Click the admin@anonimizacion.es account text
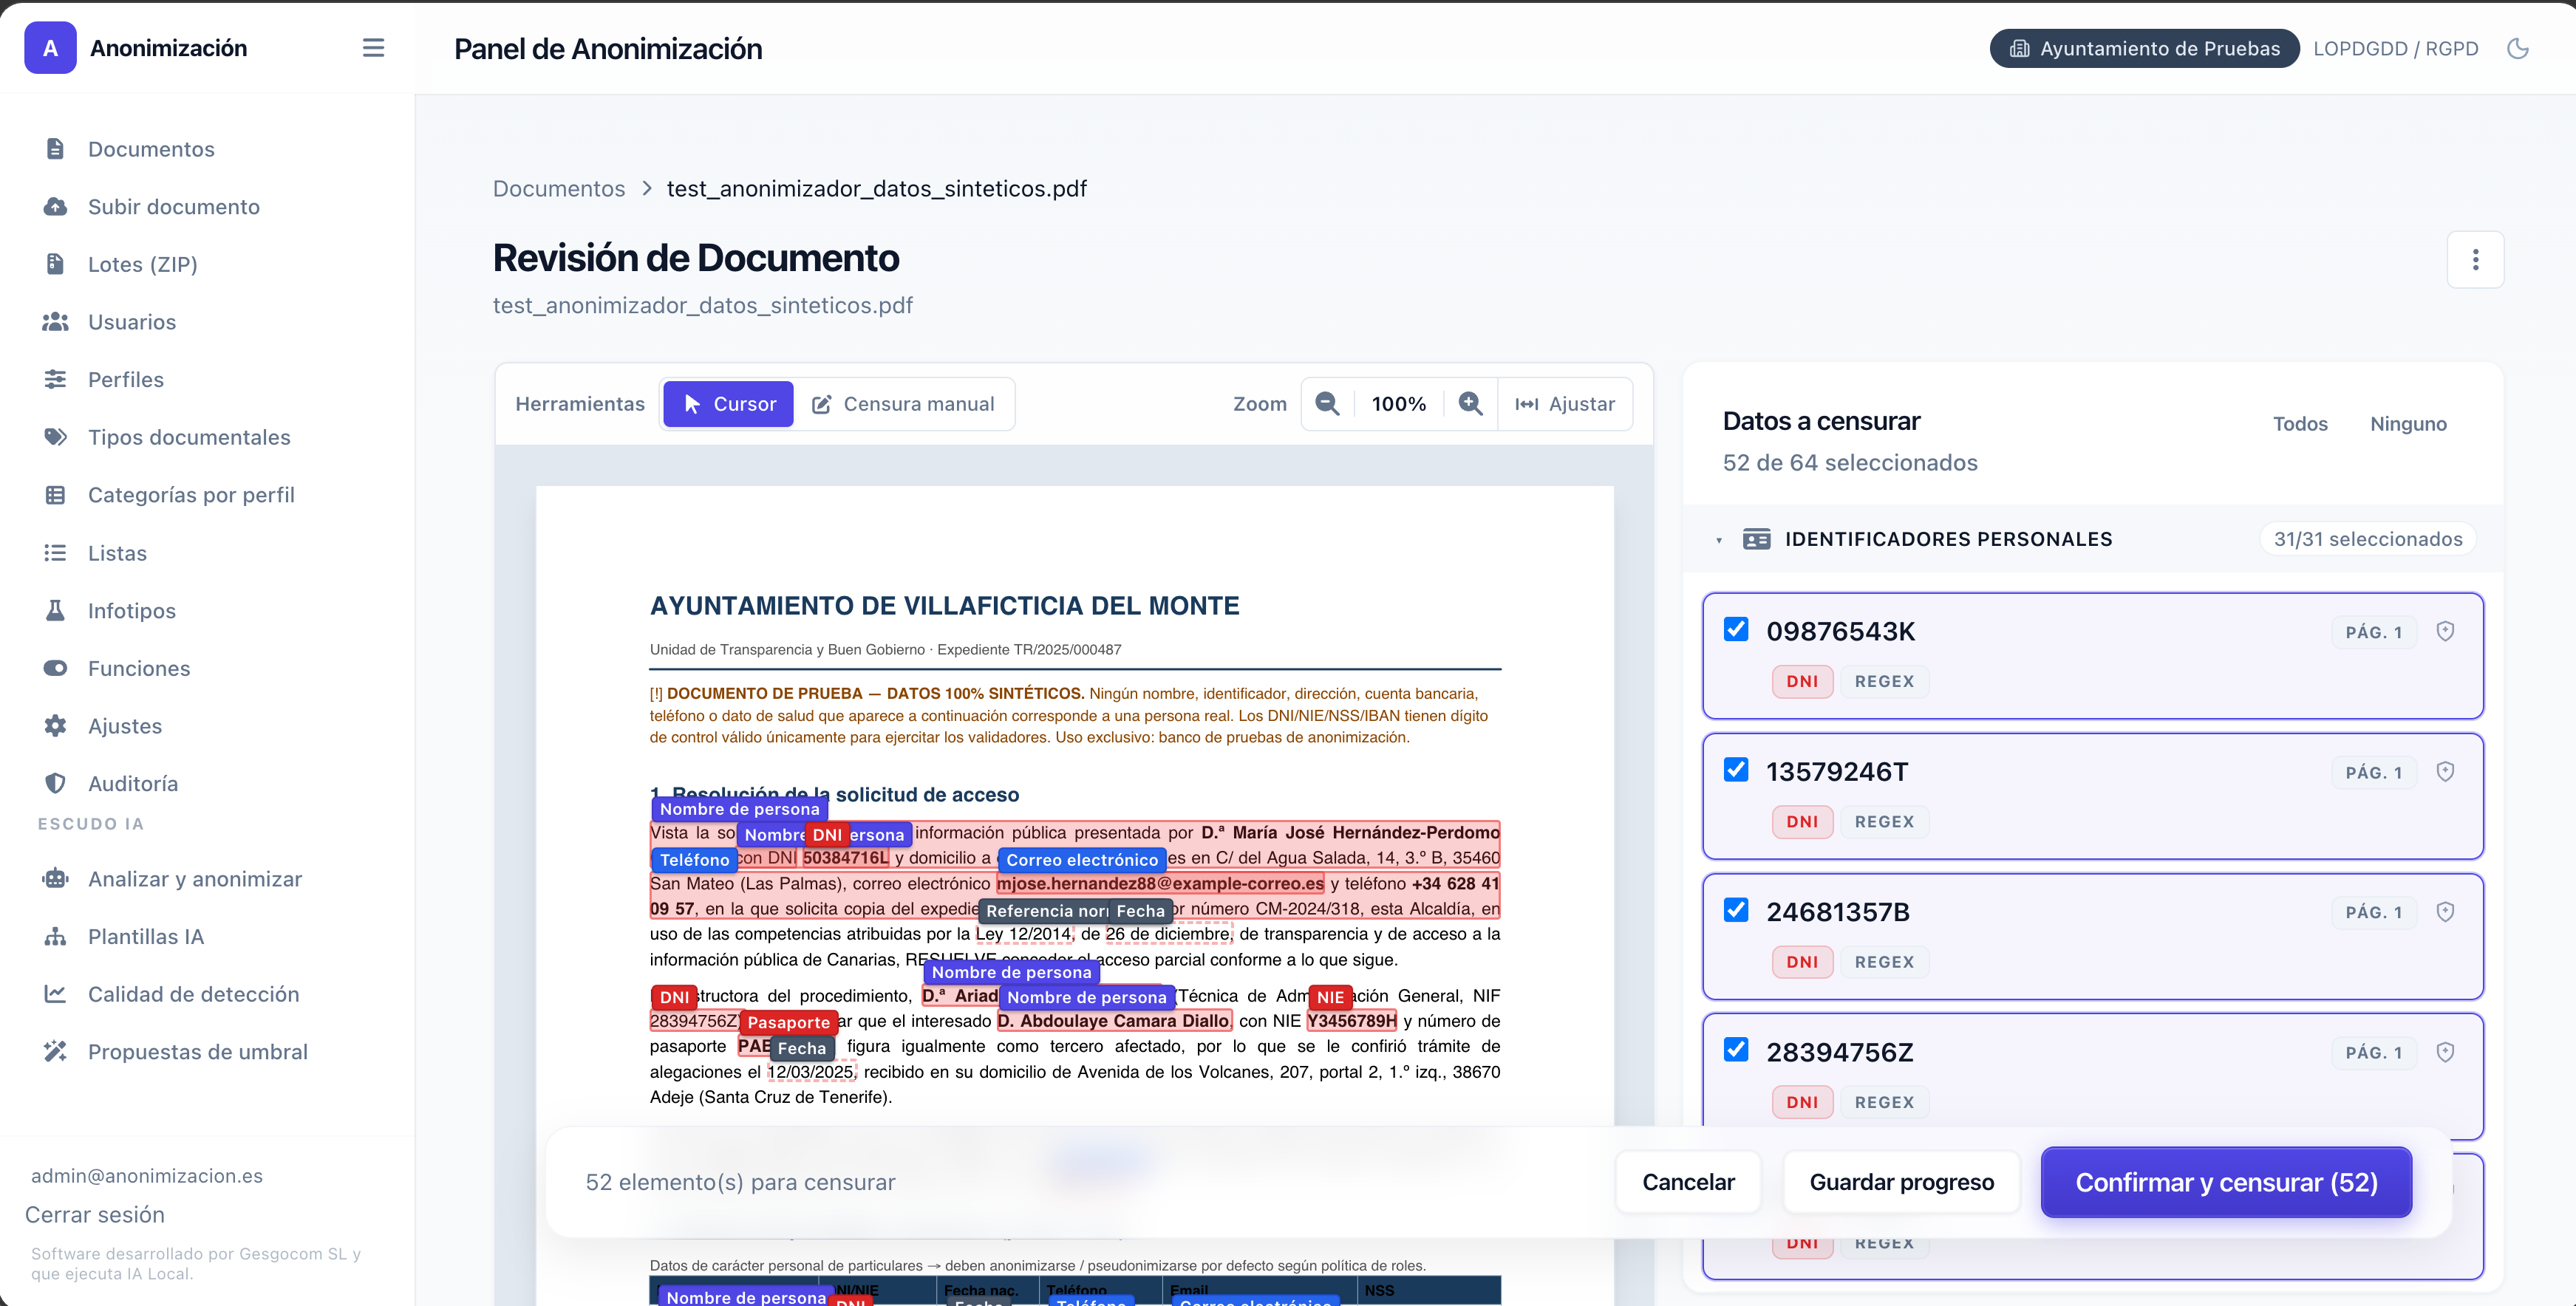 pos(147,1176)
